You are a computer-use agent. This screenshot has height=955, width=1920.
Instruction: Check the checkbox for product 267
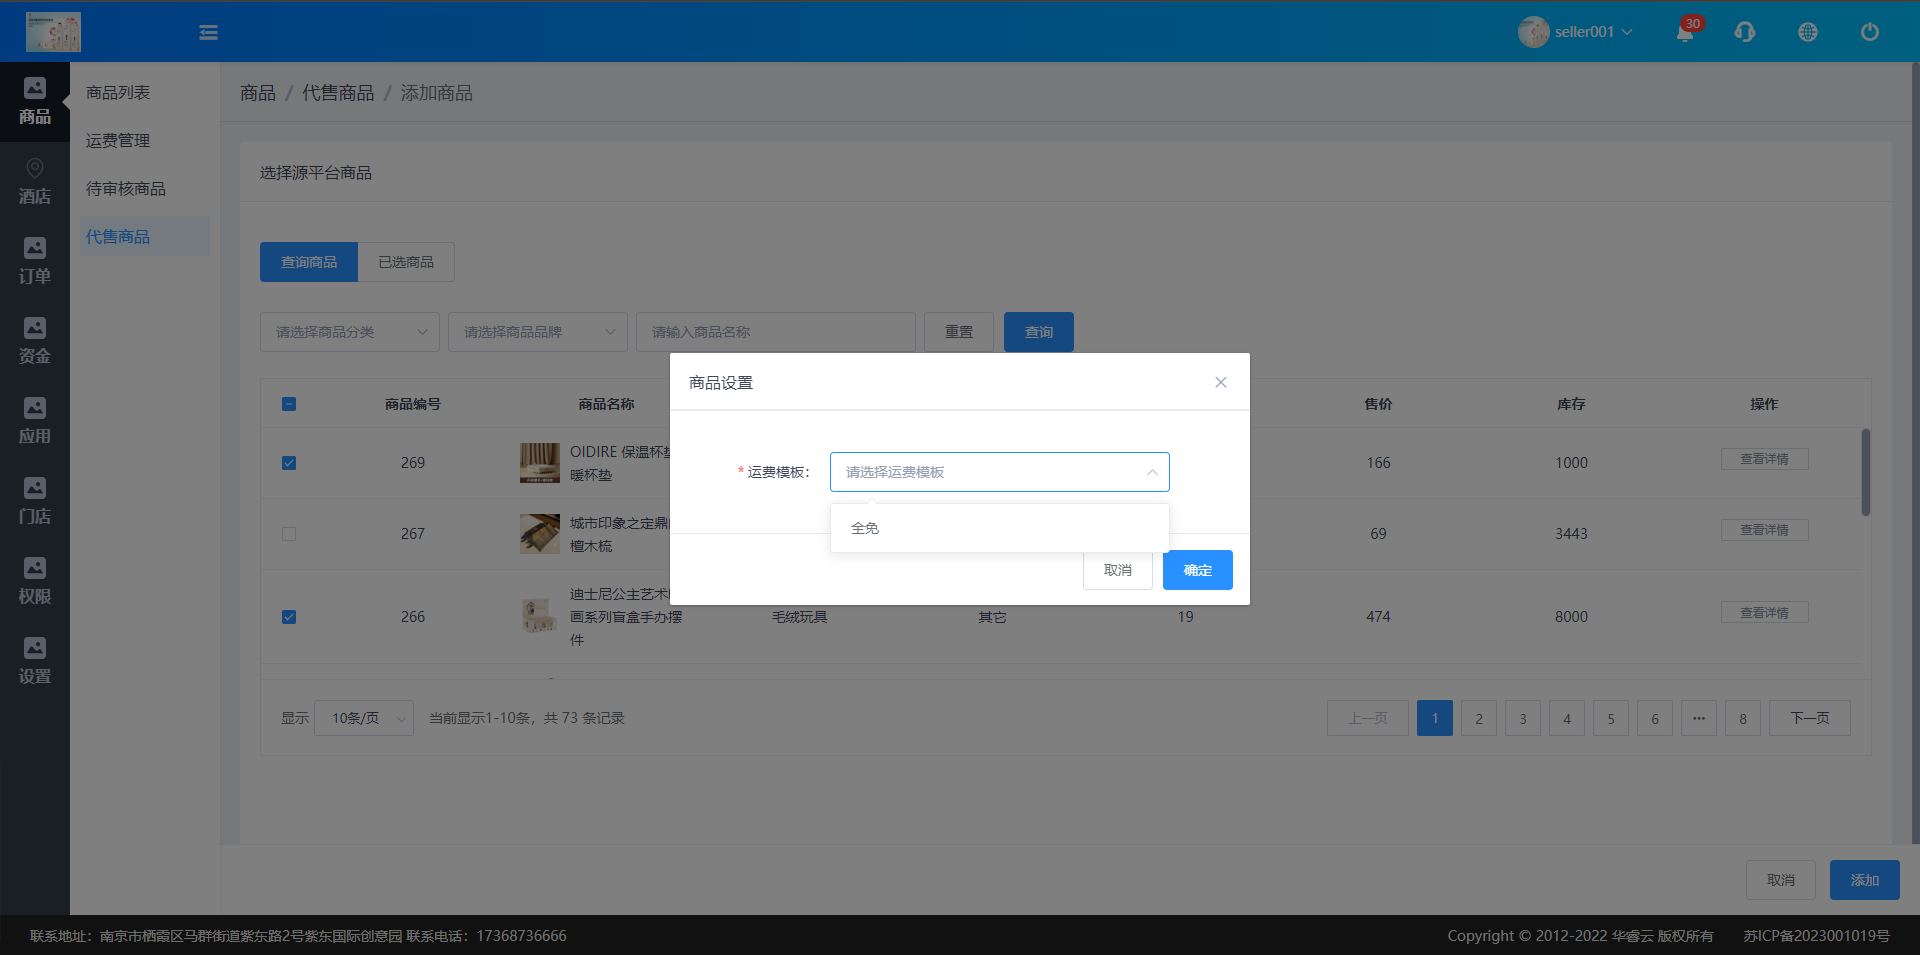289,534
